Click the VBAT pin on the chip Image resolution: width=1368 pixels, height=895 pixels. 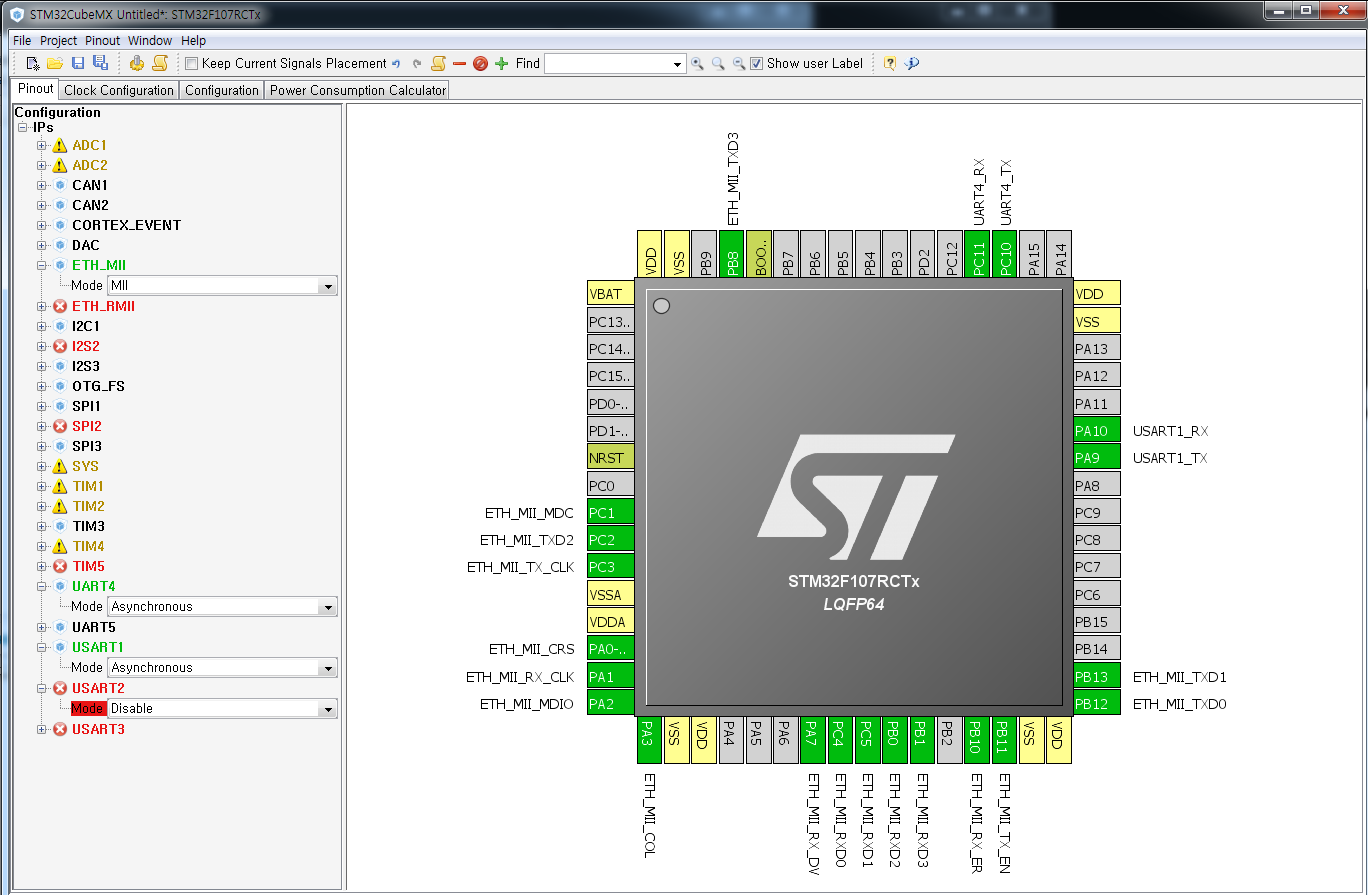(x=611, y=294)
